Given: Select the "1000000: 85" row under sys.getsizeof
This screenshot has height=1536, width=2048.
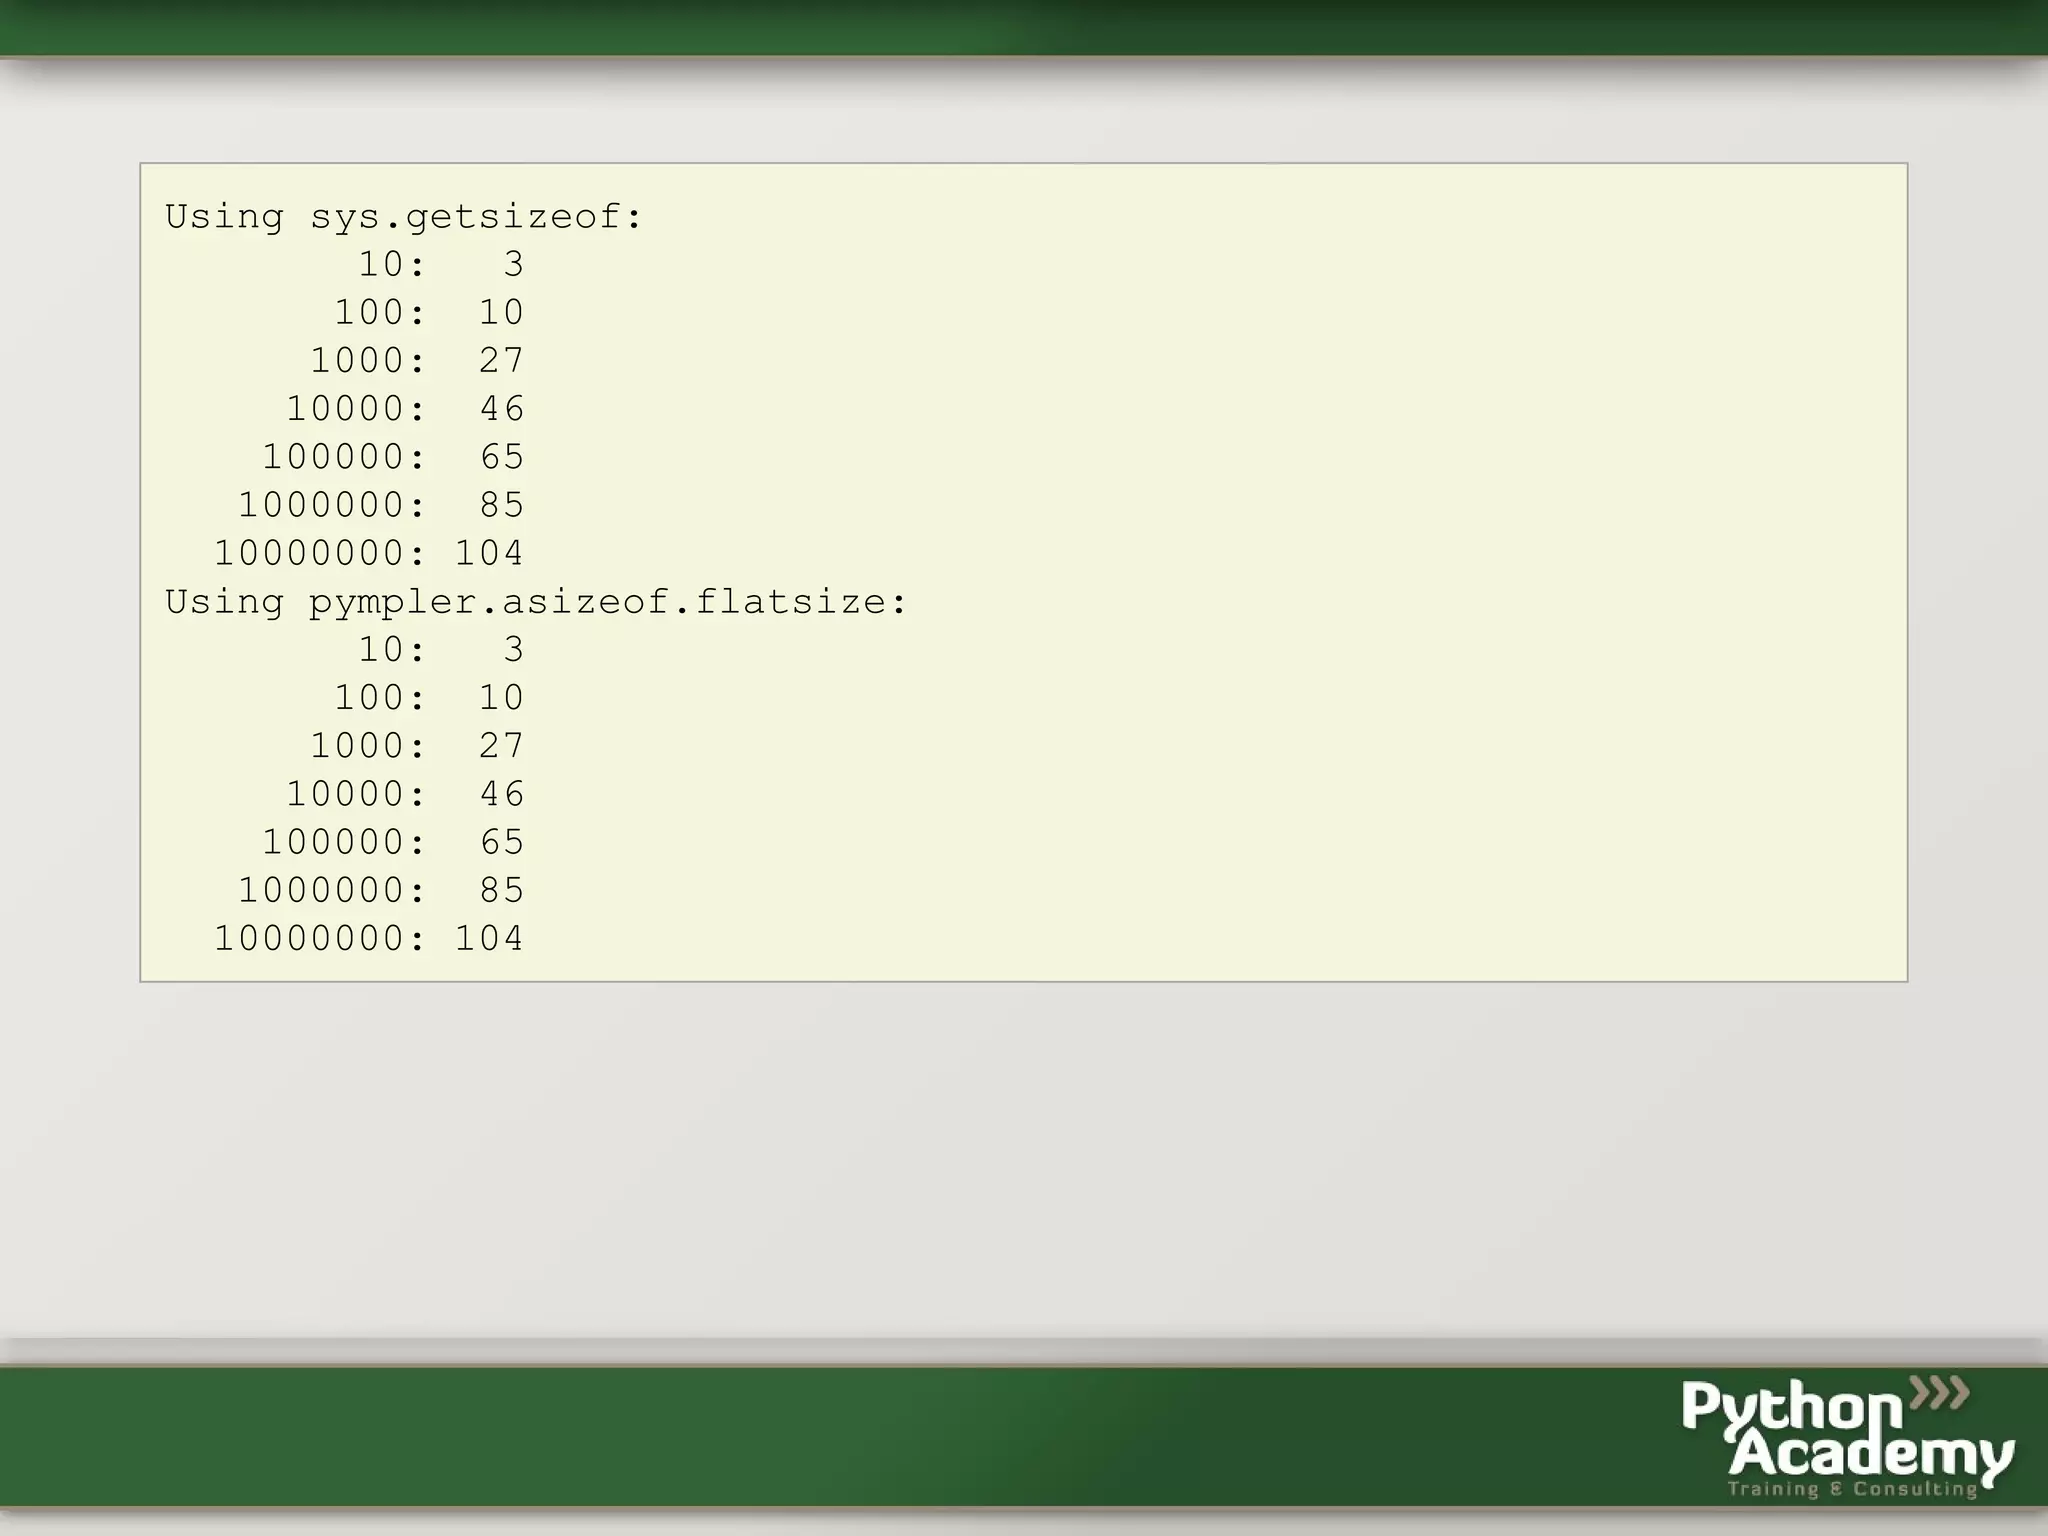Looking at the screenshot, I should pos(381,504).
